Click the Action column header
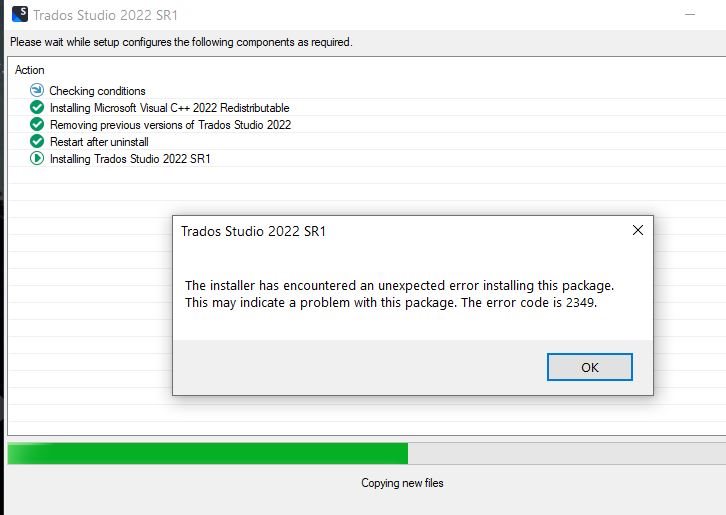 tap(30, 70)
